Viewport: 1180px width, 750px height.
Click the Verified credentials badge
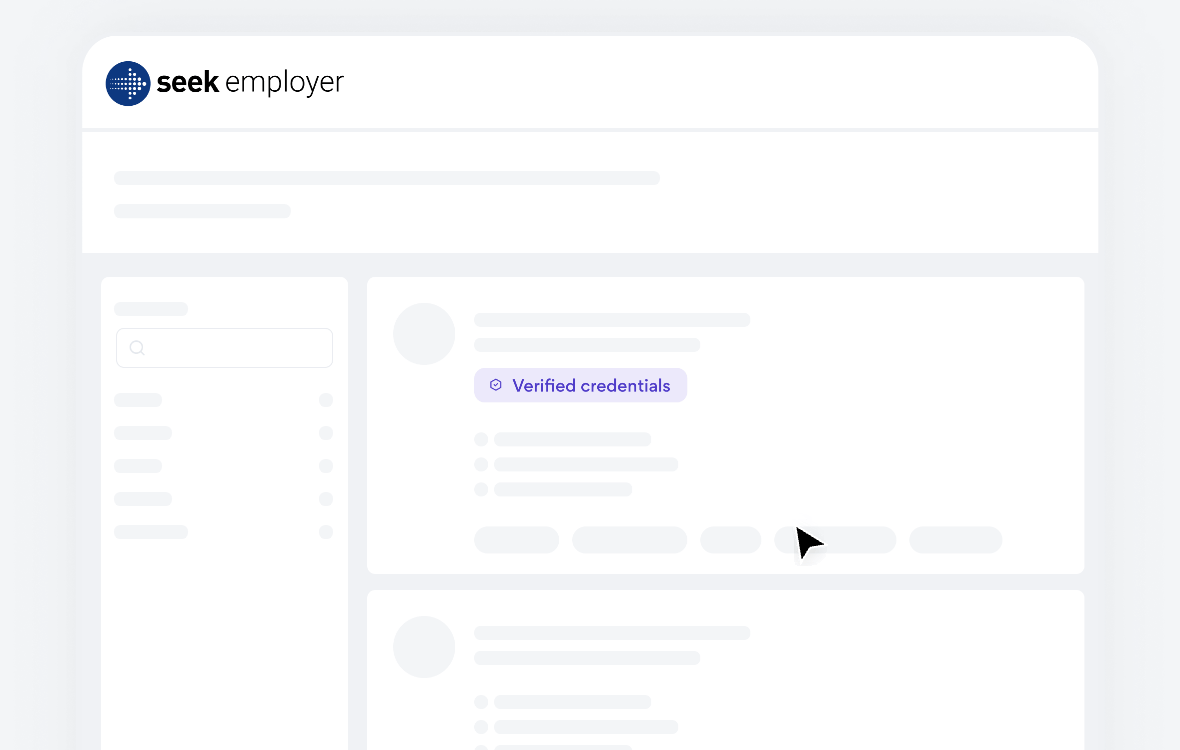click(x=581, y=385)
